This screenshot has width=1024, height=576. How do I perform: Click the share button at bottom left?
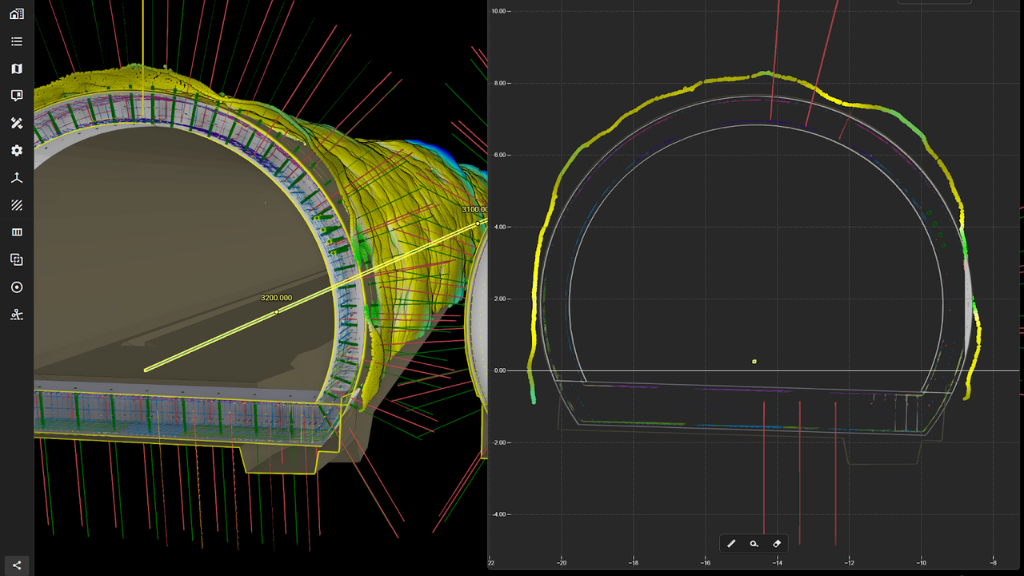(x=16, y=565)
